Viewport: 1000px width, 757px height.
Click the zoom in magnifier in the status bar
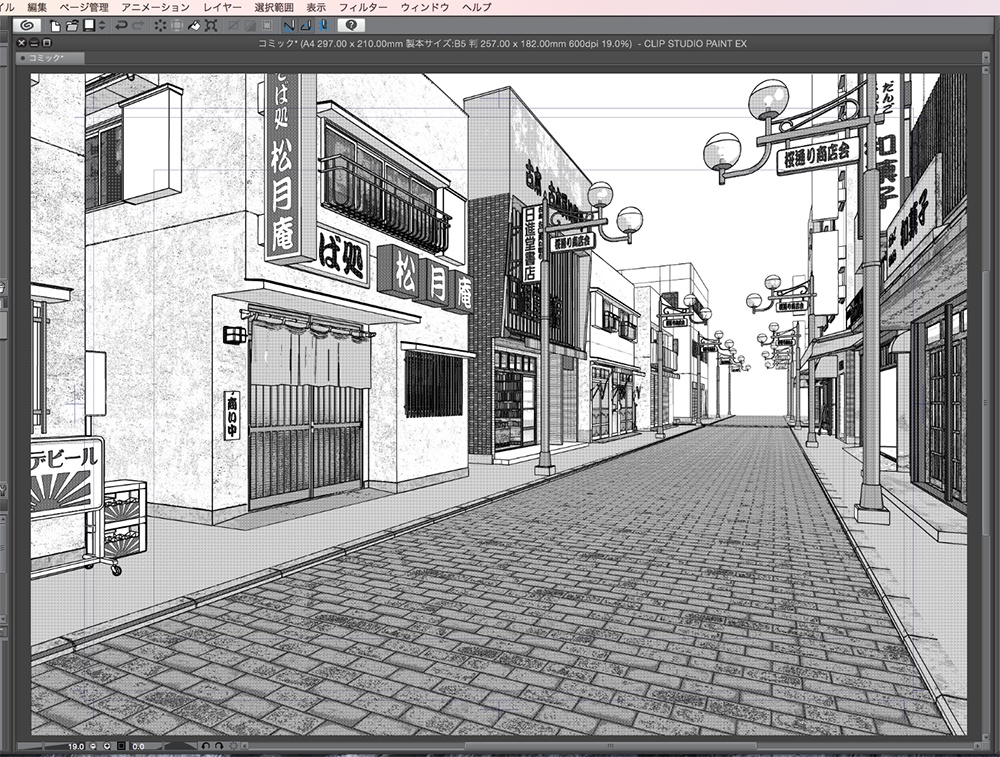pyautogui.click(x=107, y=745)
